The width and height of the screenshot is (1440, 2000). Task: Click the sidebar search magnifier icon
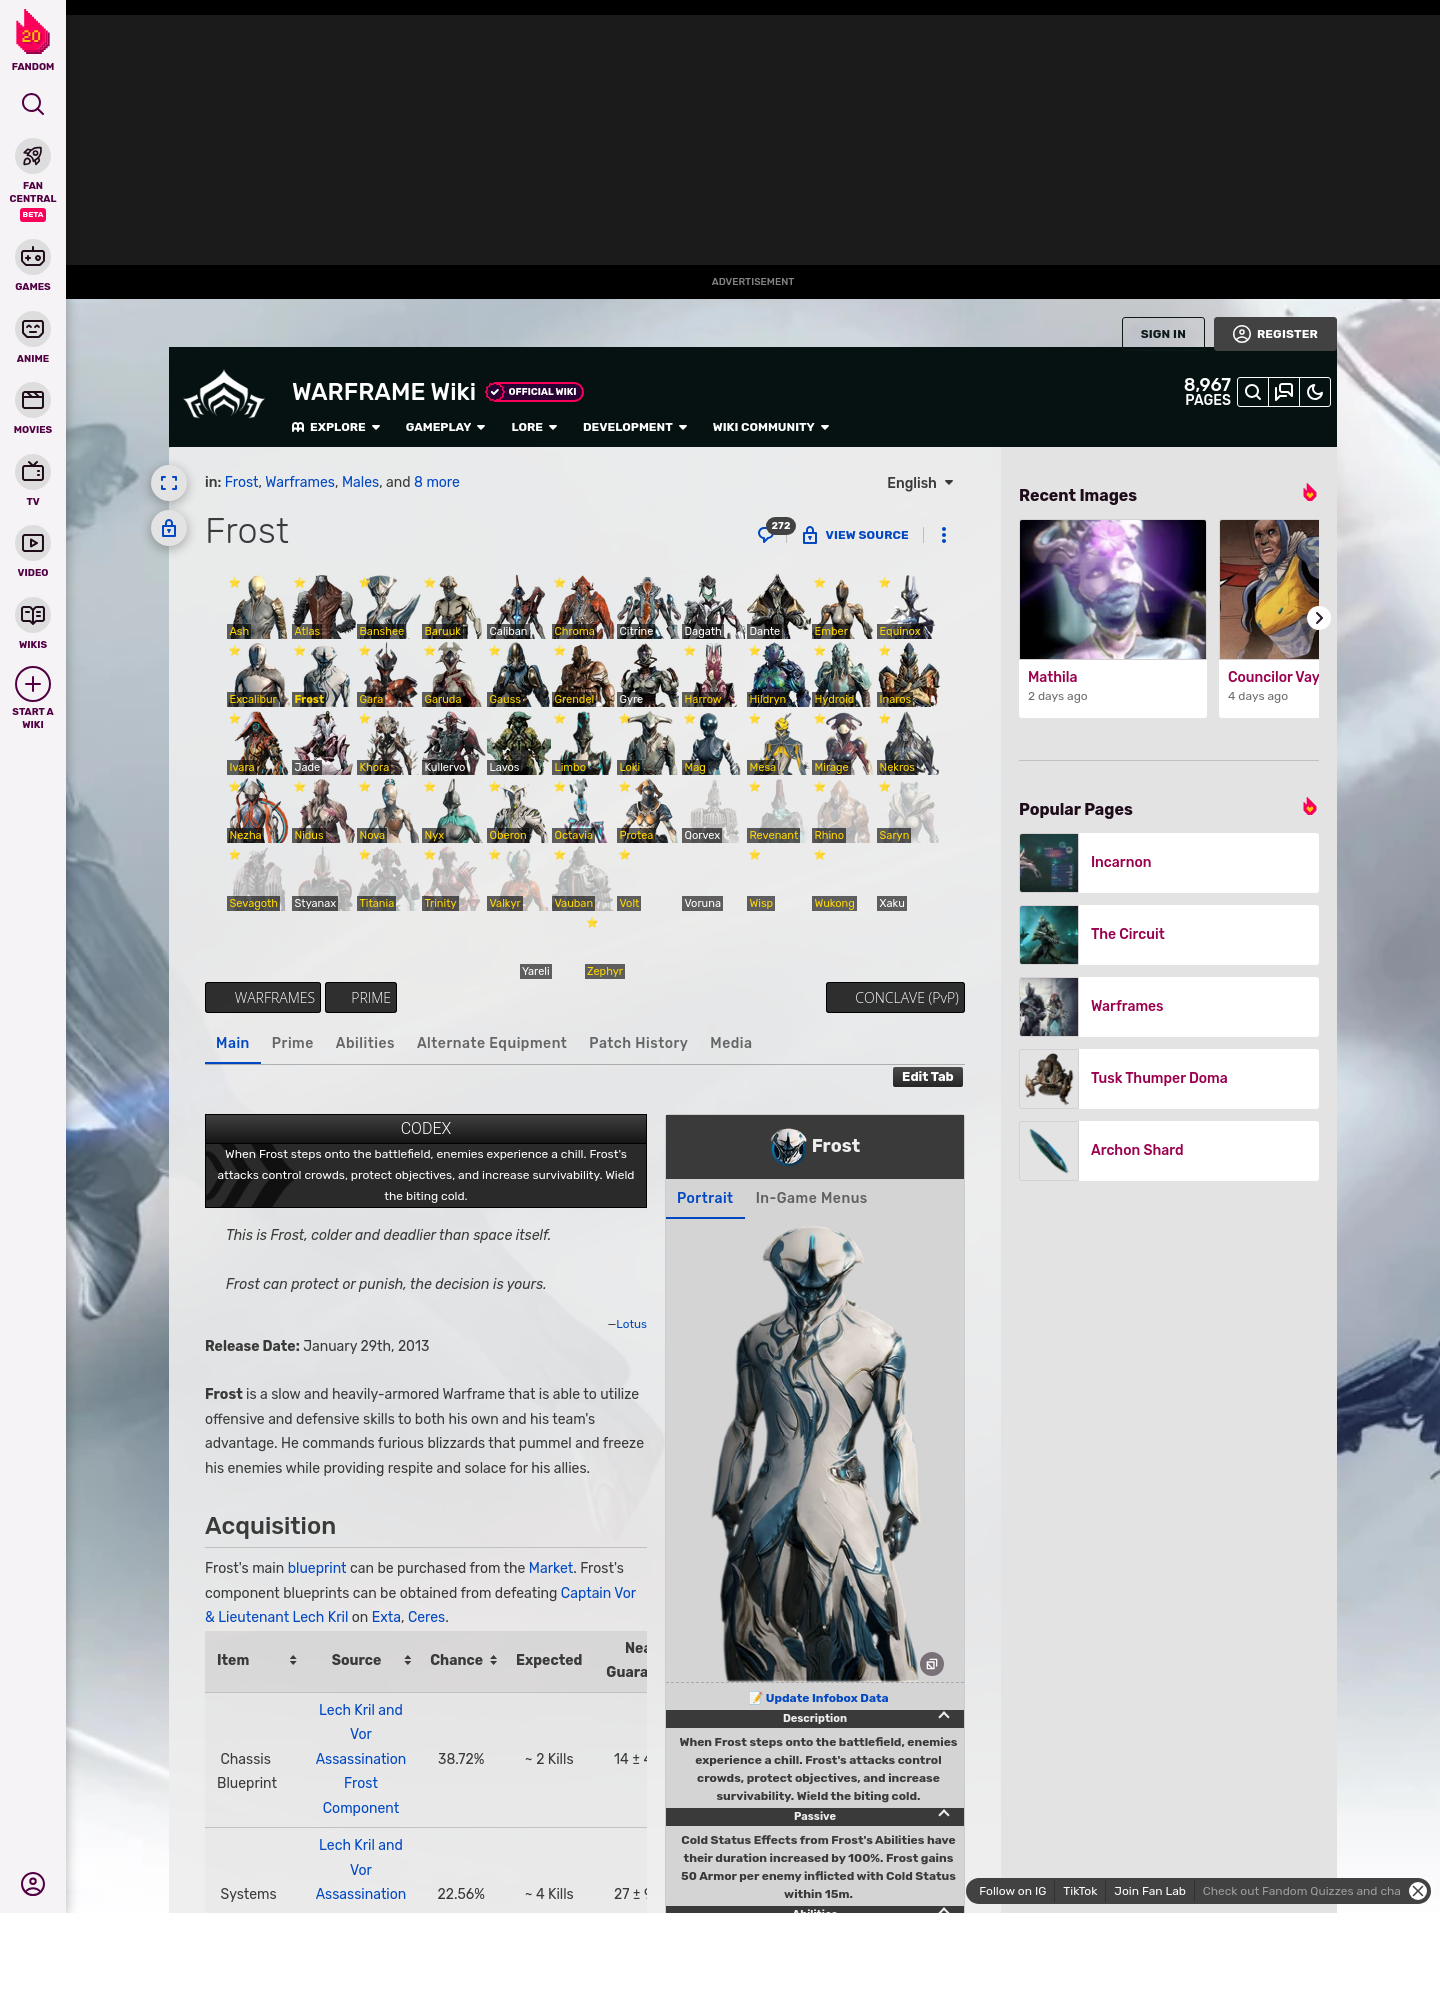pyautogui.click(x=33, y=104)
